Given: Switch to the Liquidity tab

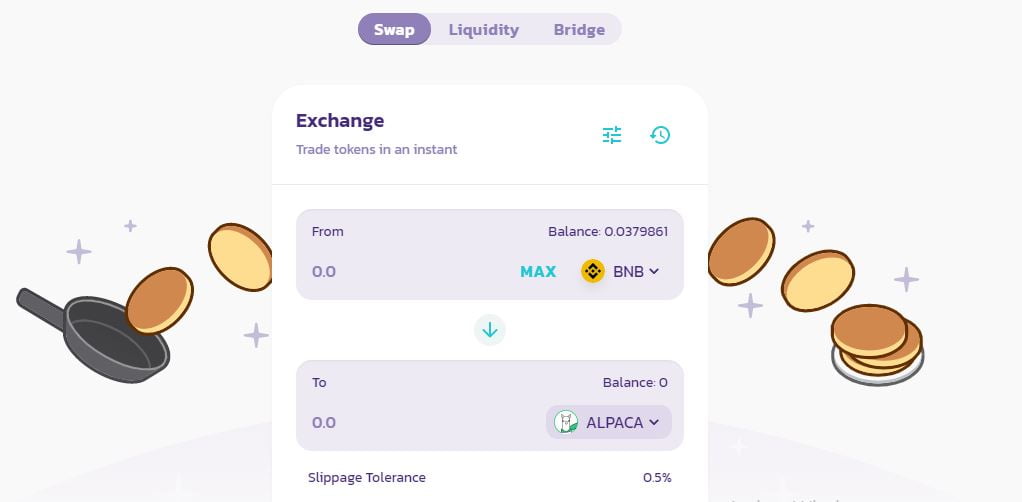Looking at the screenshot, I should point(484,30).
